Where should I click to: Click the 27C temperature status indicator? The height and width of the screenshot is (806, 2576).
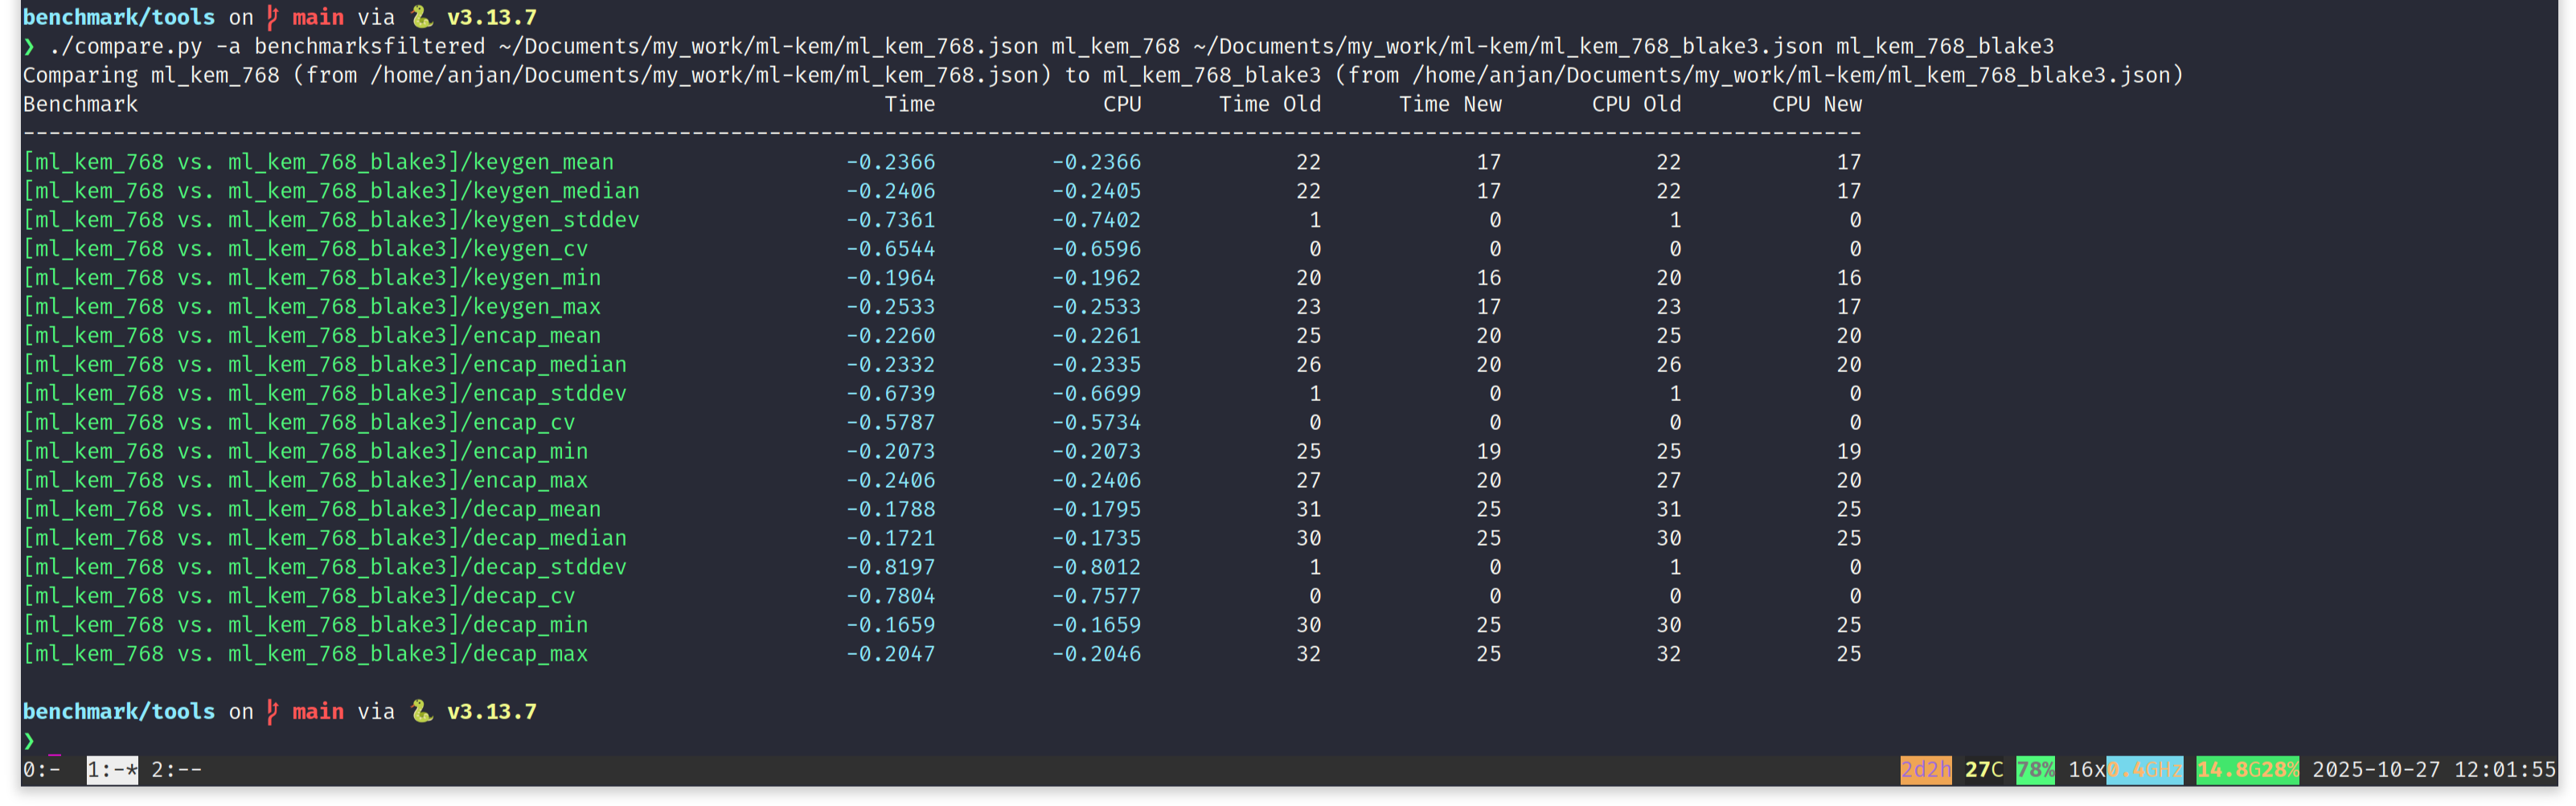pyautogui.click(x=1983, y=769)
